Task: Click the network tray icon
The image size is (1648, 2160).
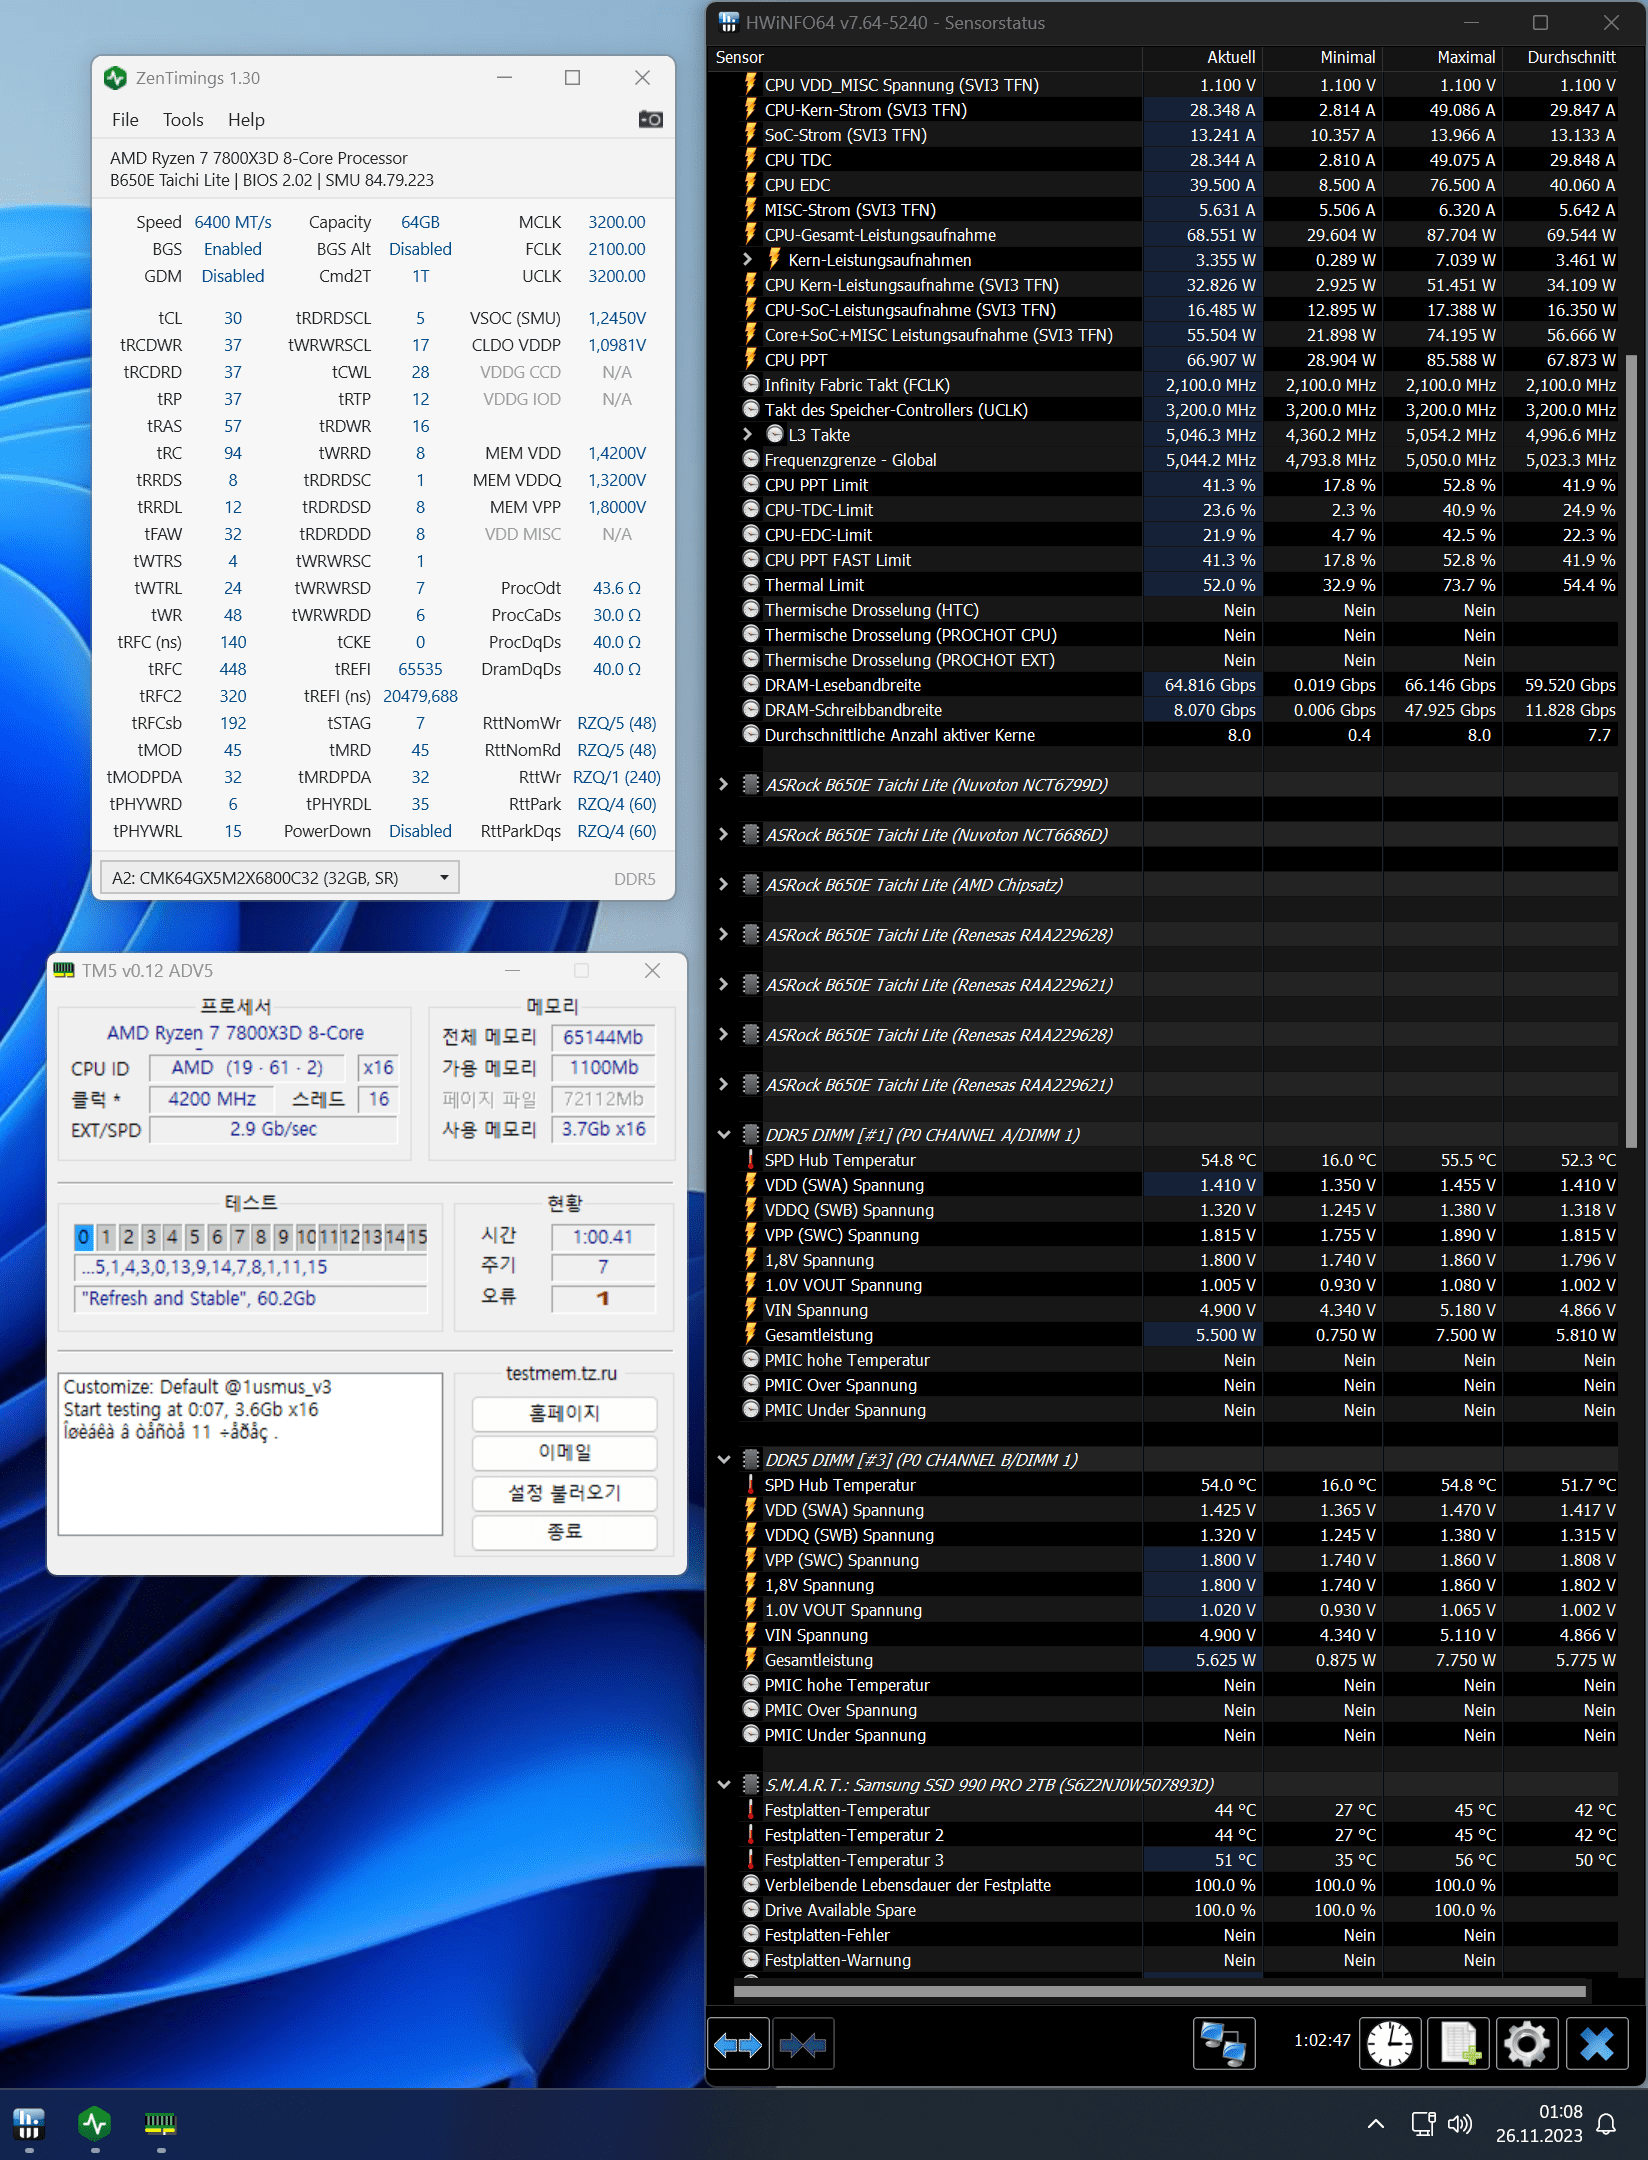Action: (x=1423, y=2124)
